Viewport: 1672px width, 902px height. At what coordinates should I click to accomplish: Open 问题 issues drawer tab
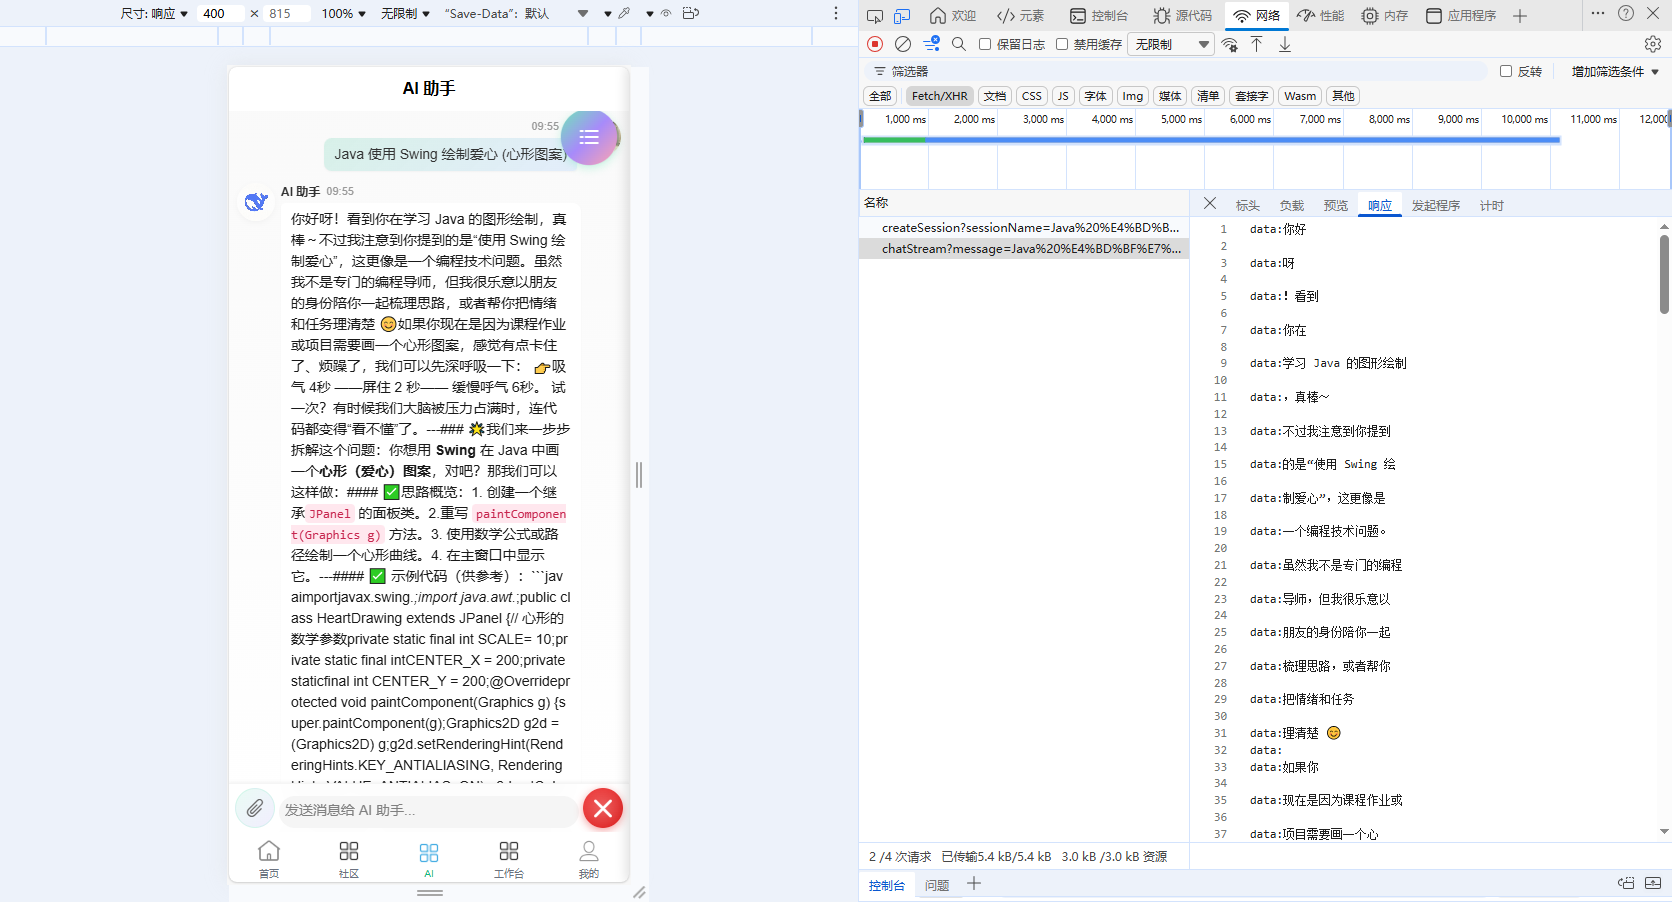pos(937,885)
